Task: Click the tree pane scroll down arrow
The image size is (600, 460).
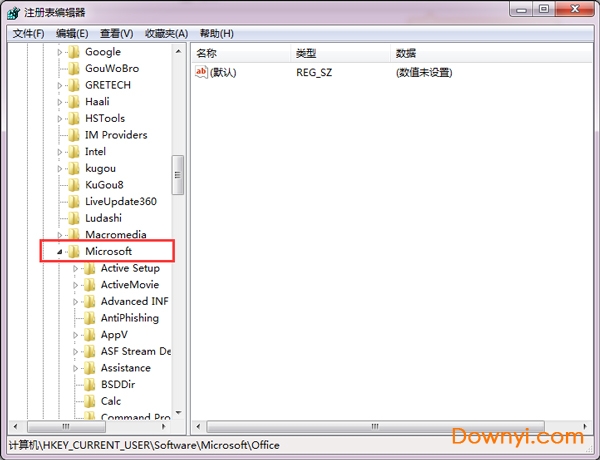Action: [x=178, y=413]
